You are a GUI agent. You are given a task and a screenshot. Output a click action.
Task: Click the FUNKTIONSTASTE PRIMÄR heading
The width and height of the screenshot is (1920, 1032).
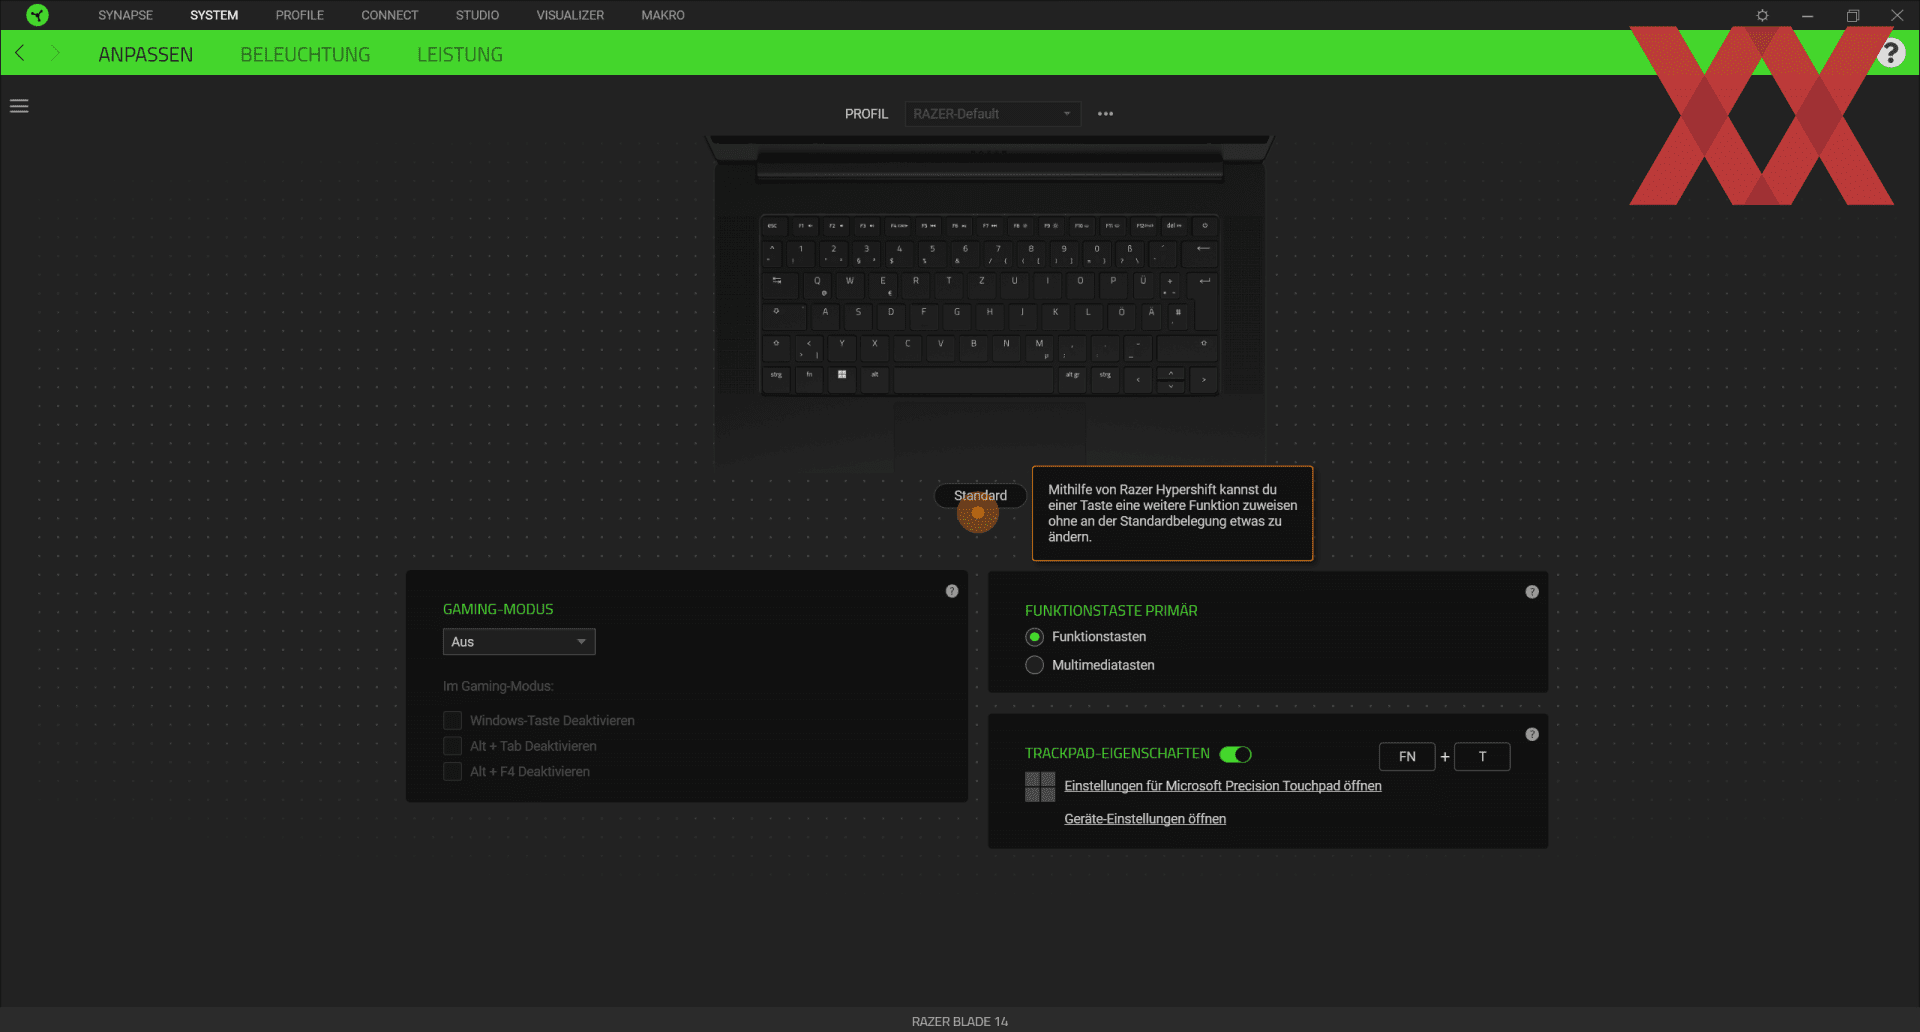[1111, 610]
